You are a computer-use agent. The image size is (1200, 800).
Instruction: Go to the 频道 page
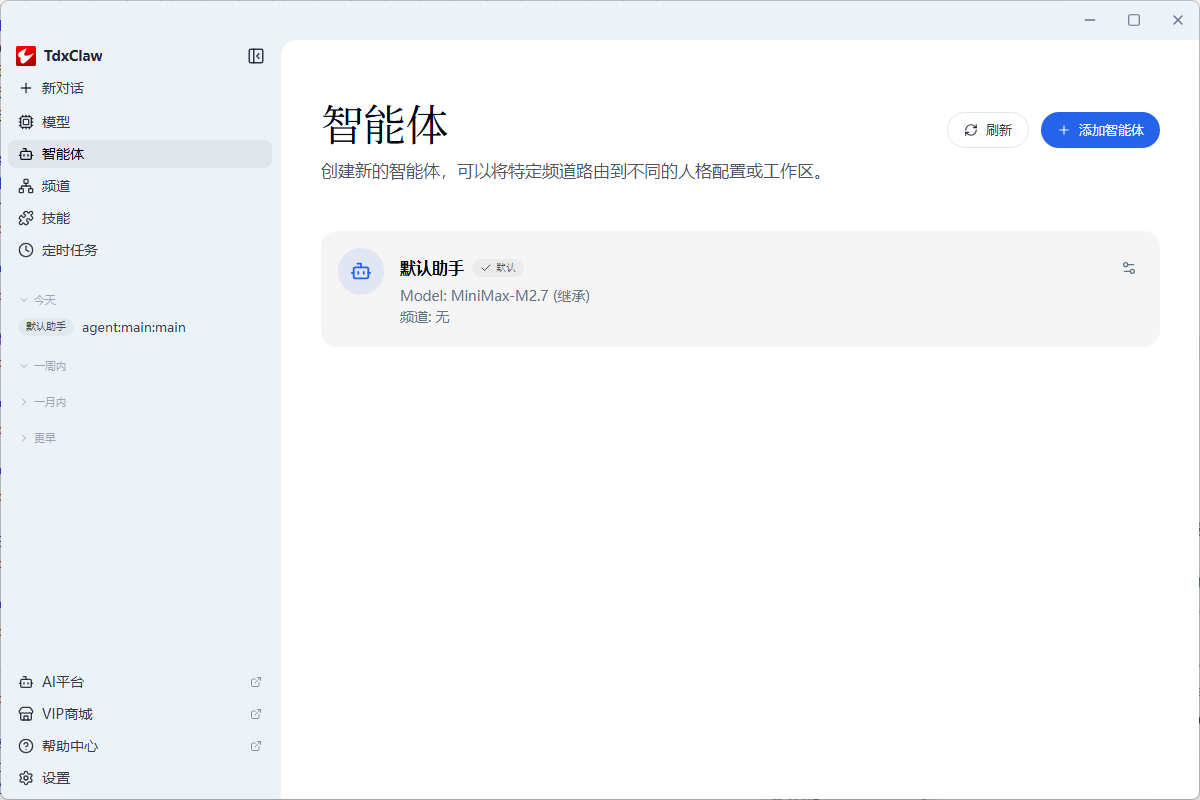click(x=140, y=186)
